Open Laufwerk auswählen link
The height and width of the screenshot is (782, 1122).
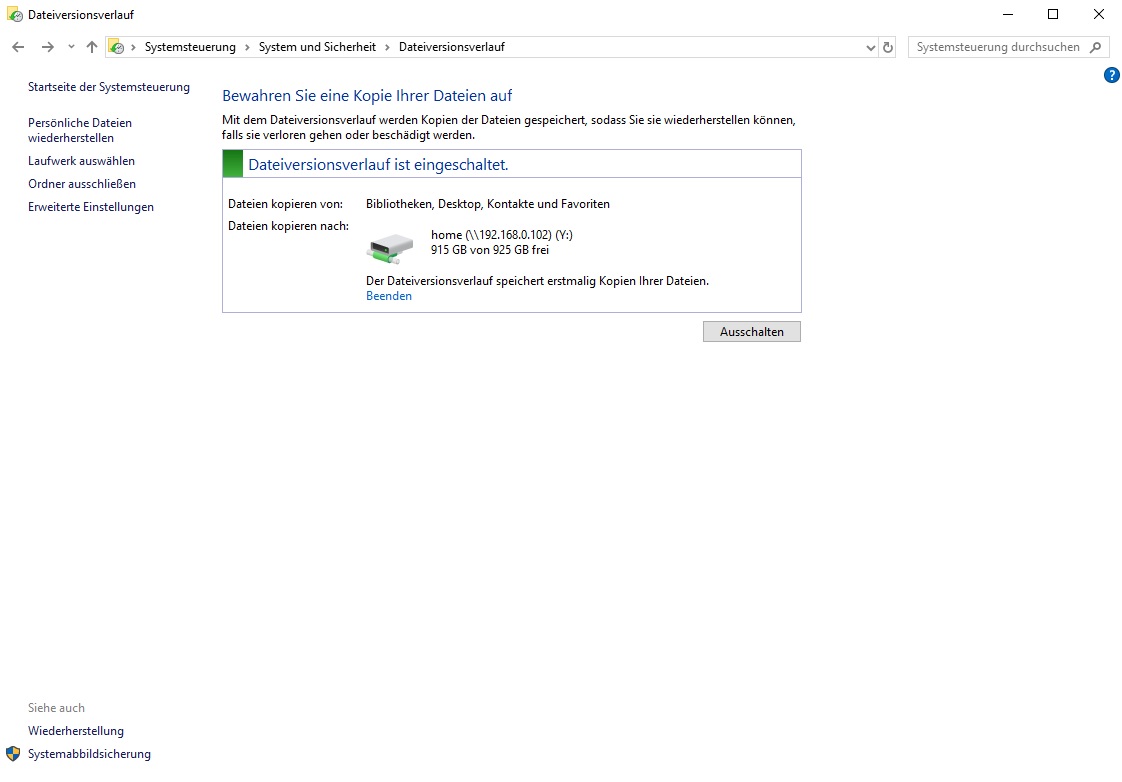click(82, 161)
